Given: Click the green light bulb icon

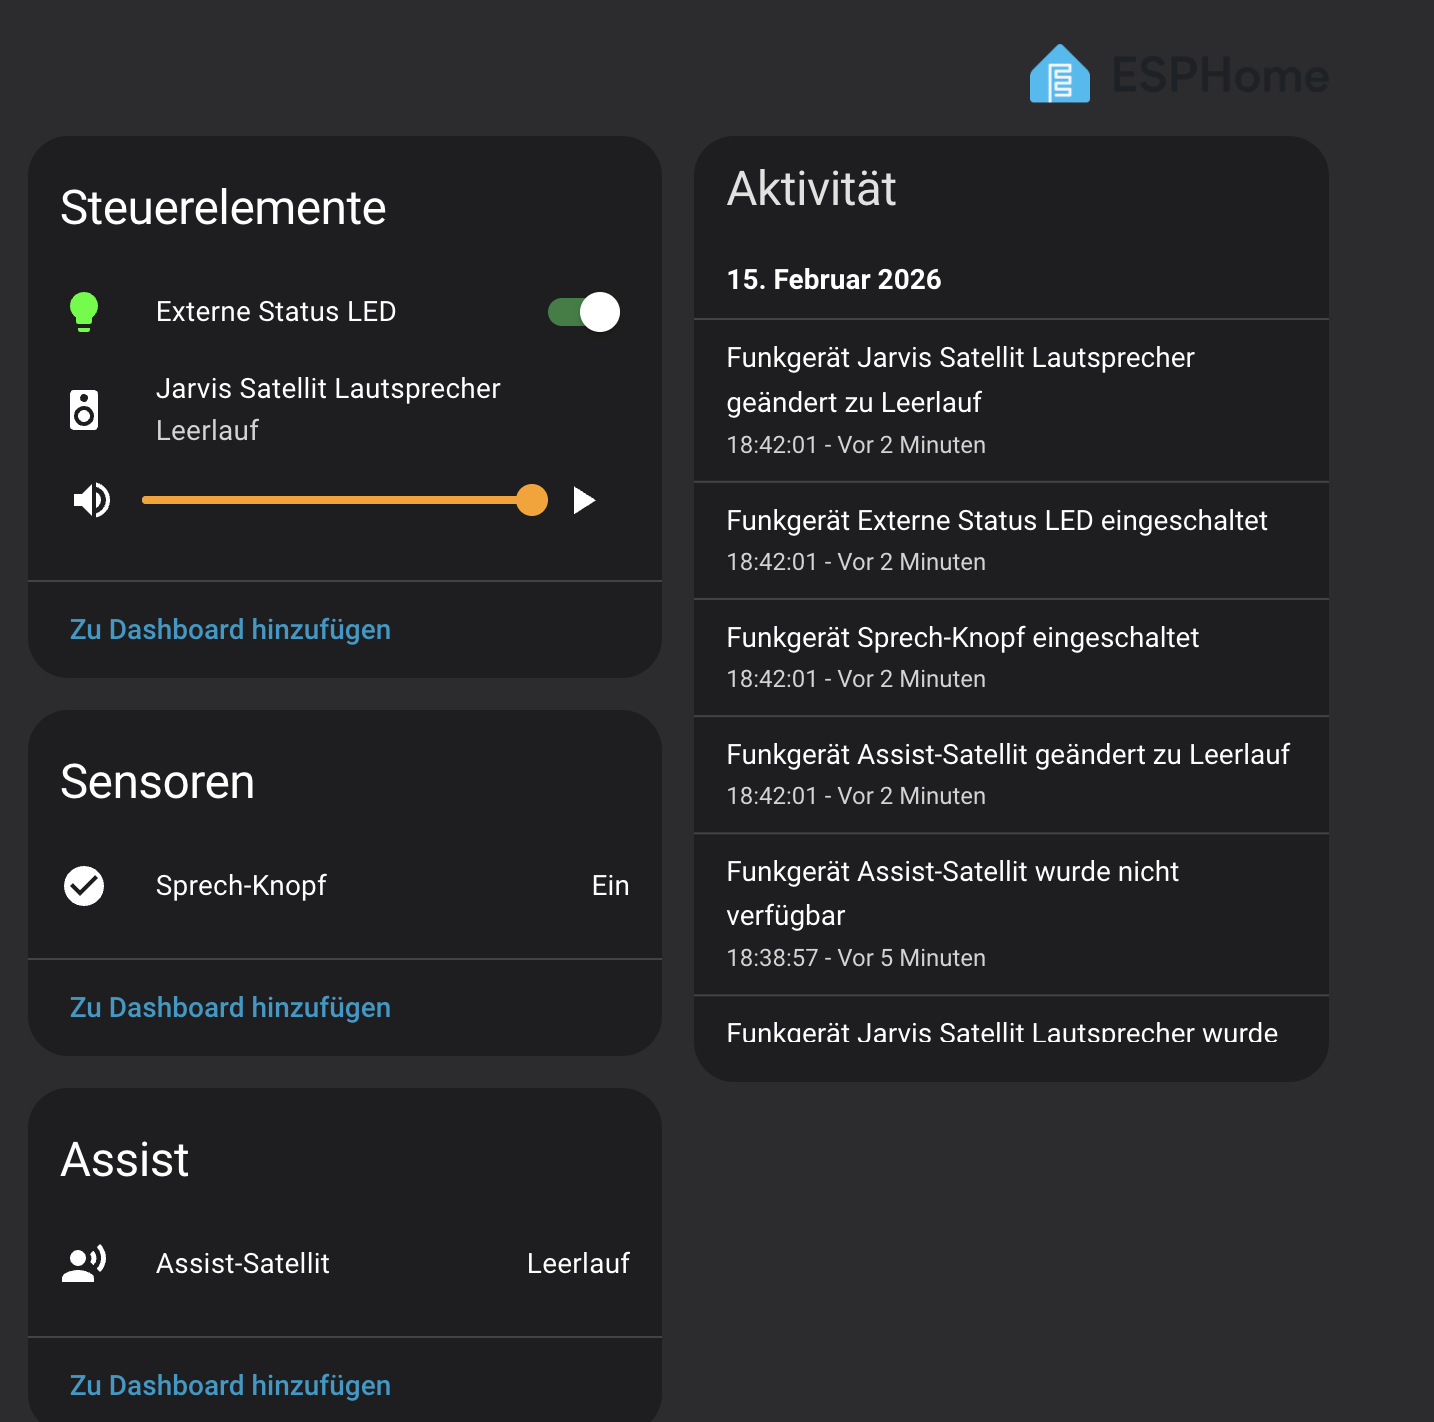Looking at the screenshot, I should coord(84,311).
